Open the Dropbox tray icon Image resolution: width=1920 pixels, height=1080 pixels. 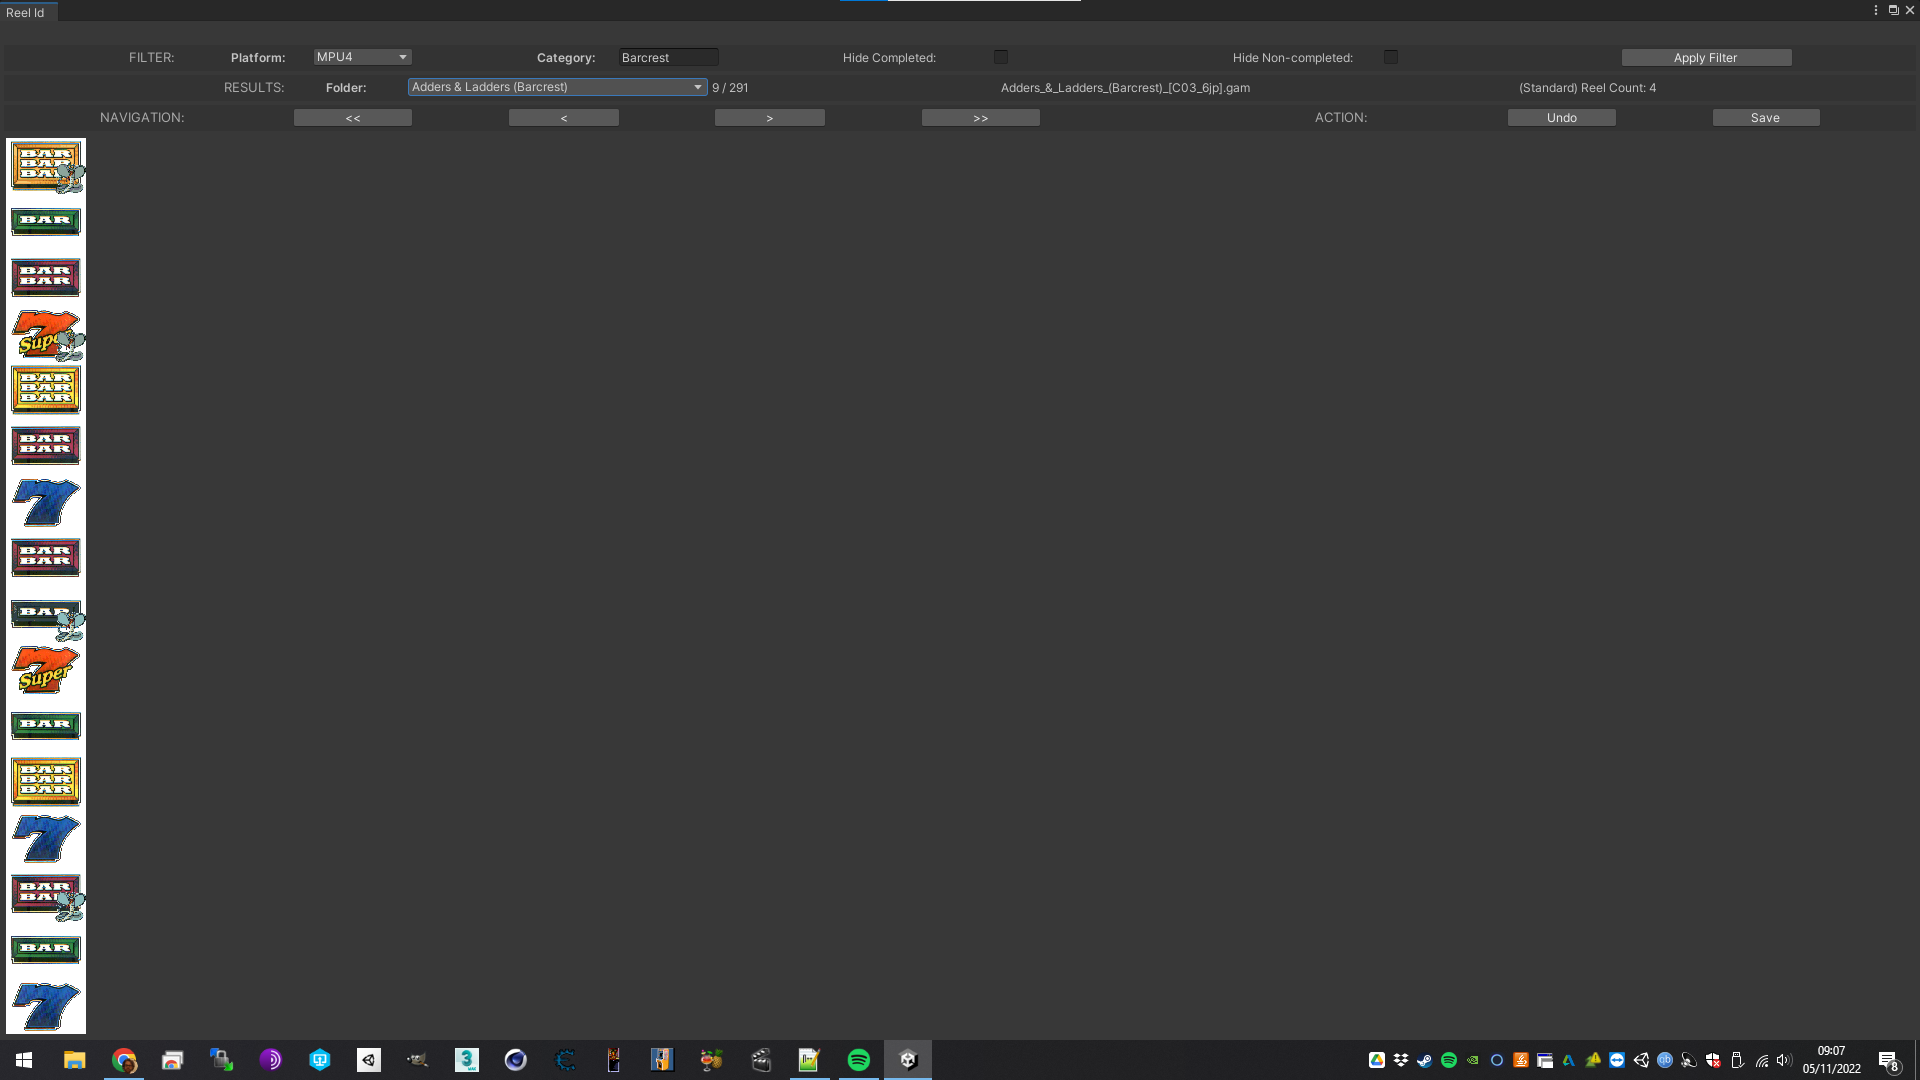coord(1400,1060)
